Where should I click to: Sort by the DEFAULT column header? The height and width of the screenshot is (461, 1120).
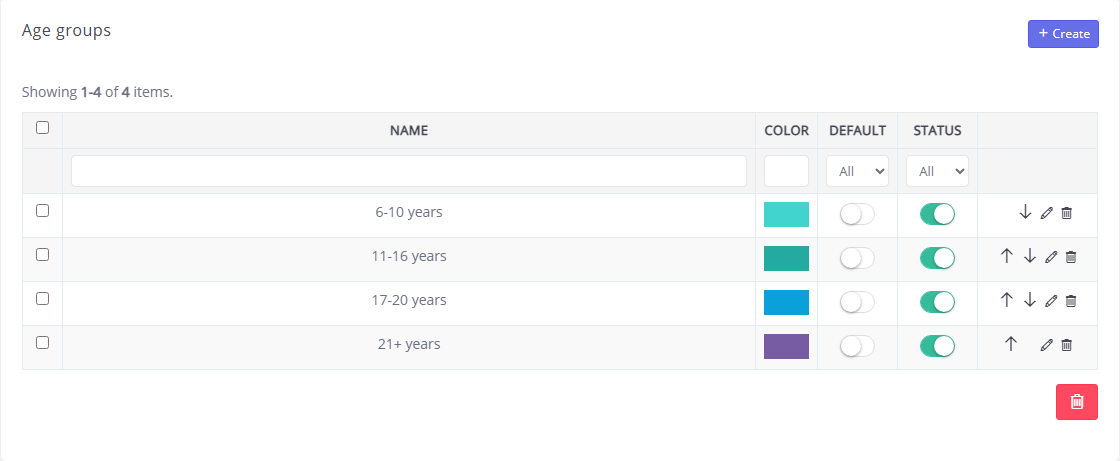coord(857,131)
